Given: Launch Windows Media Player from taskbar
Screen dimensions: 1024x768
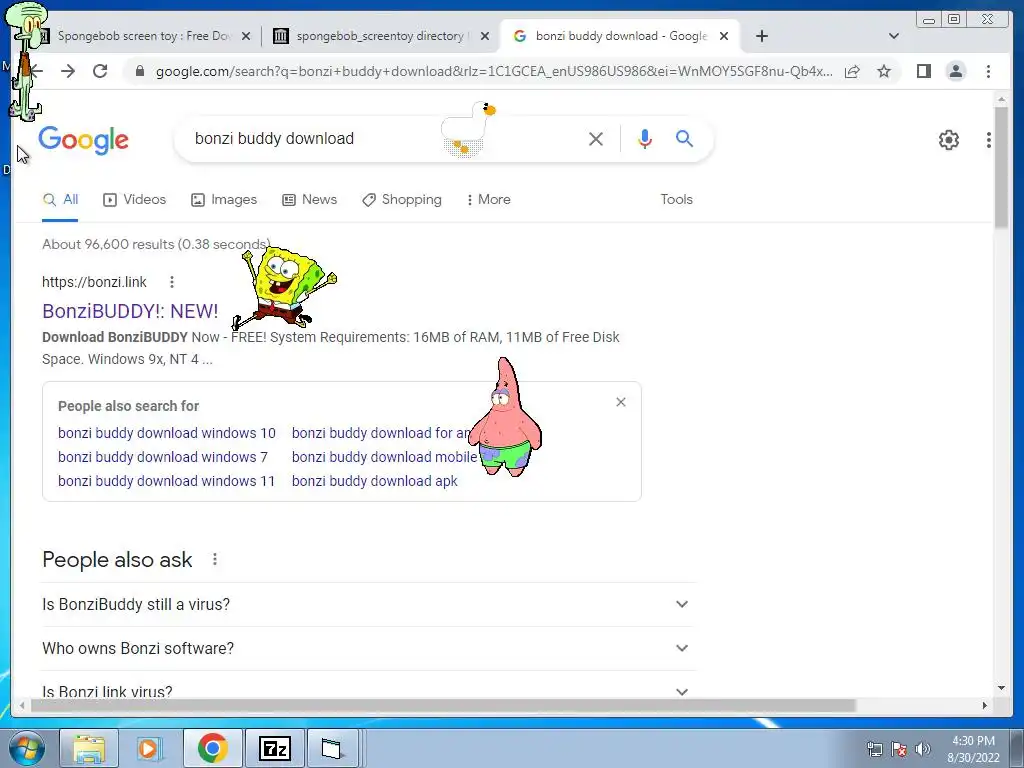Looking at the screenshot, I should pos(149,748).
